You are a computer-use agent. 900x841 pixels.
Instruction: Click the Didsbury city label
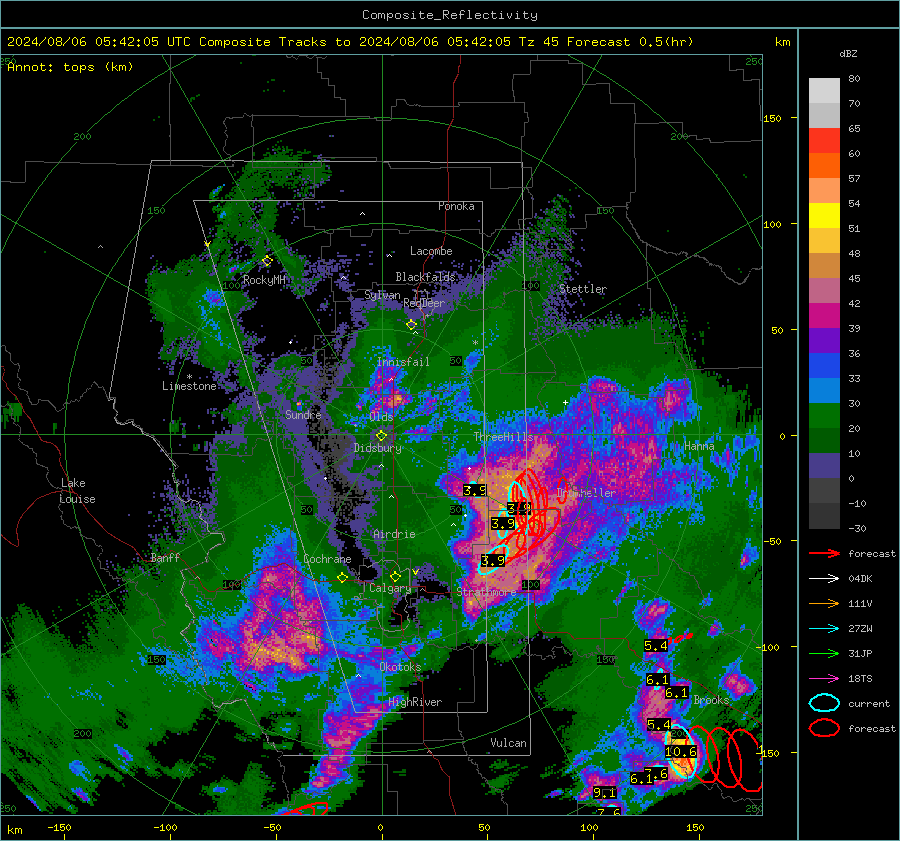point(378,448)
